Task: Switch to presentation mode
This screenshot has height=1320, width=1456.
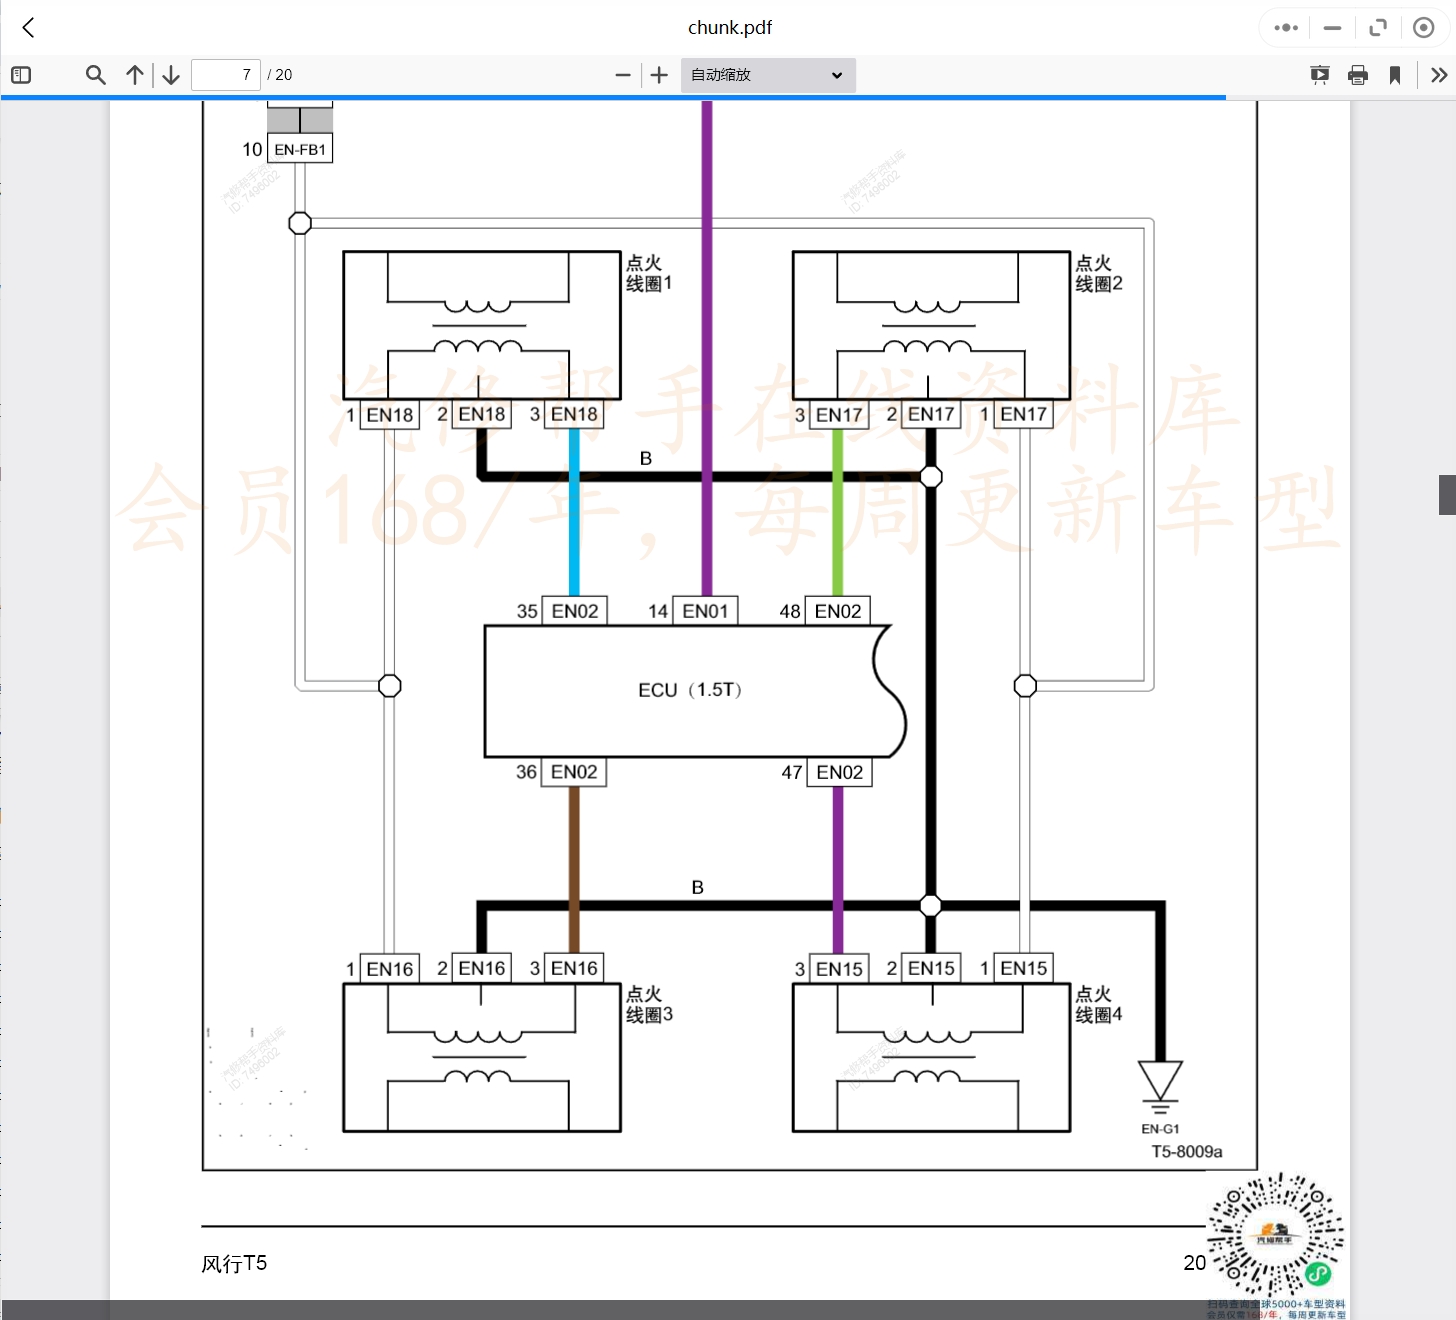Action: pos(1320,75)
